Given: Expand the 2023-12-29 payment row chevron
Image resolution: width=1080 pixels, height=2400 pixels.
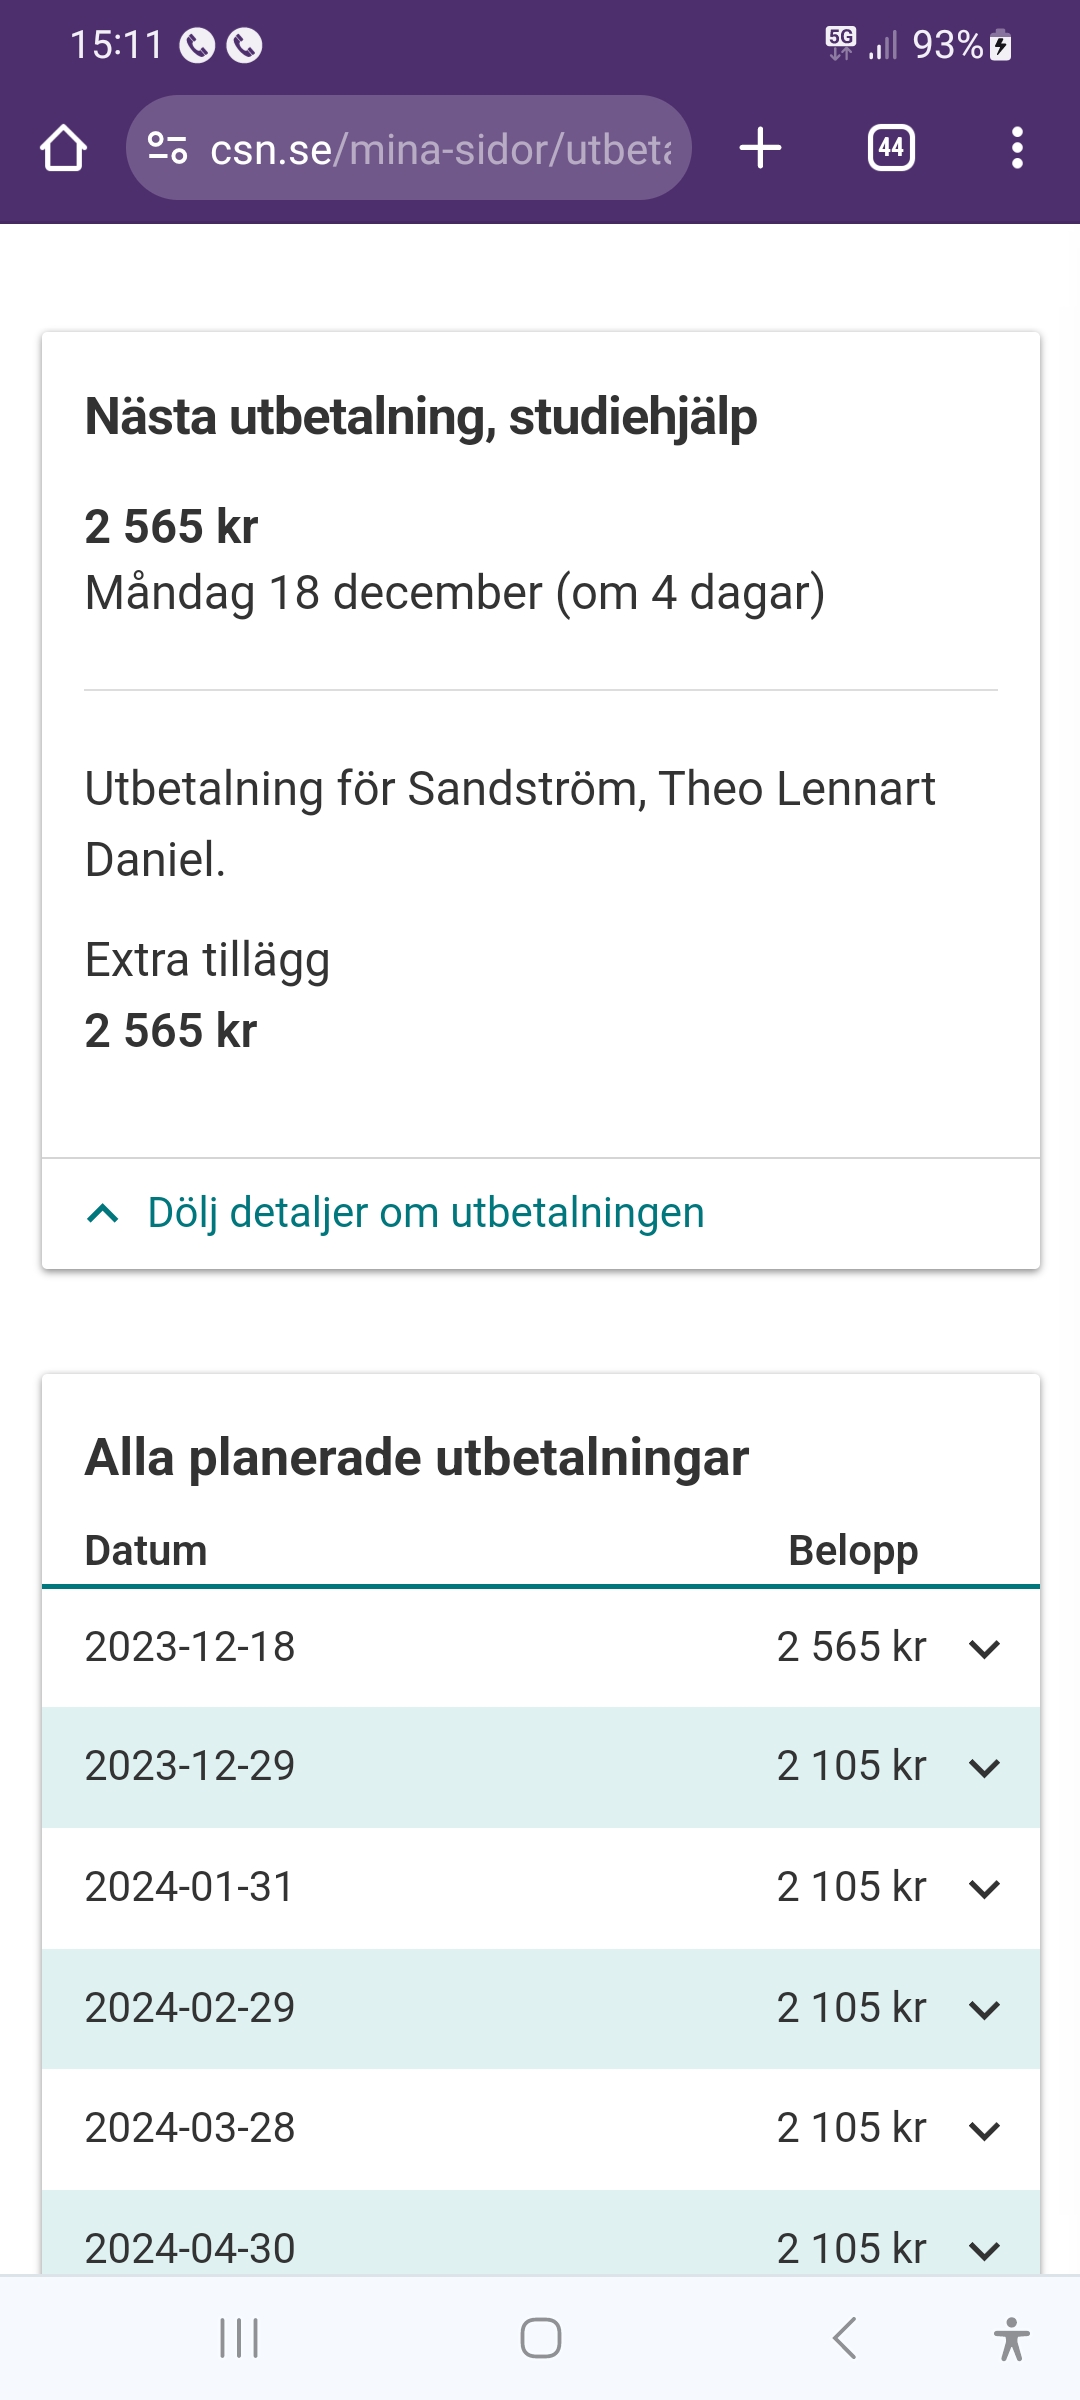Looking at the screenshot, I should (x=984, y=1767).
